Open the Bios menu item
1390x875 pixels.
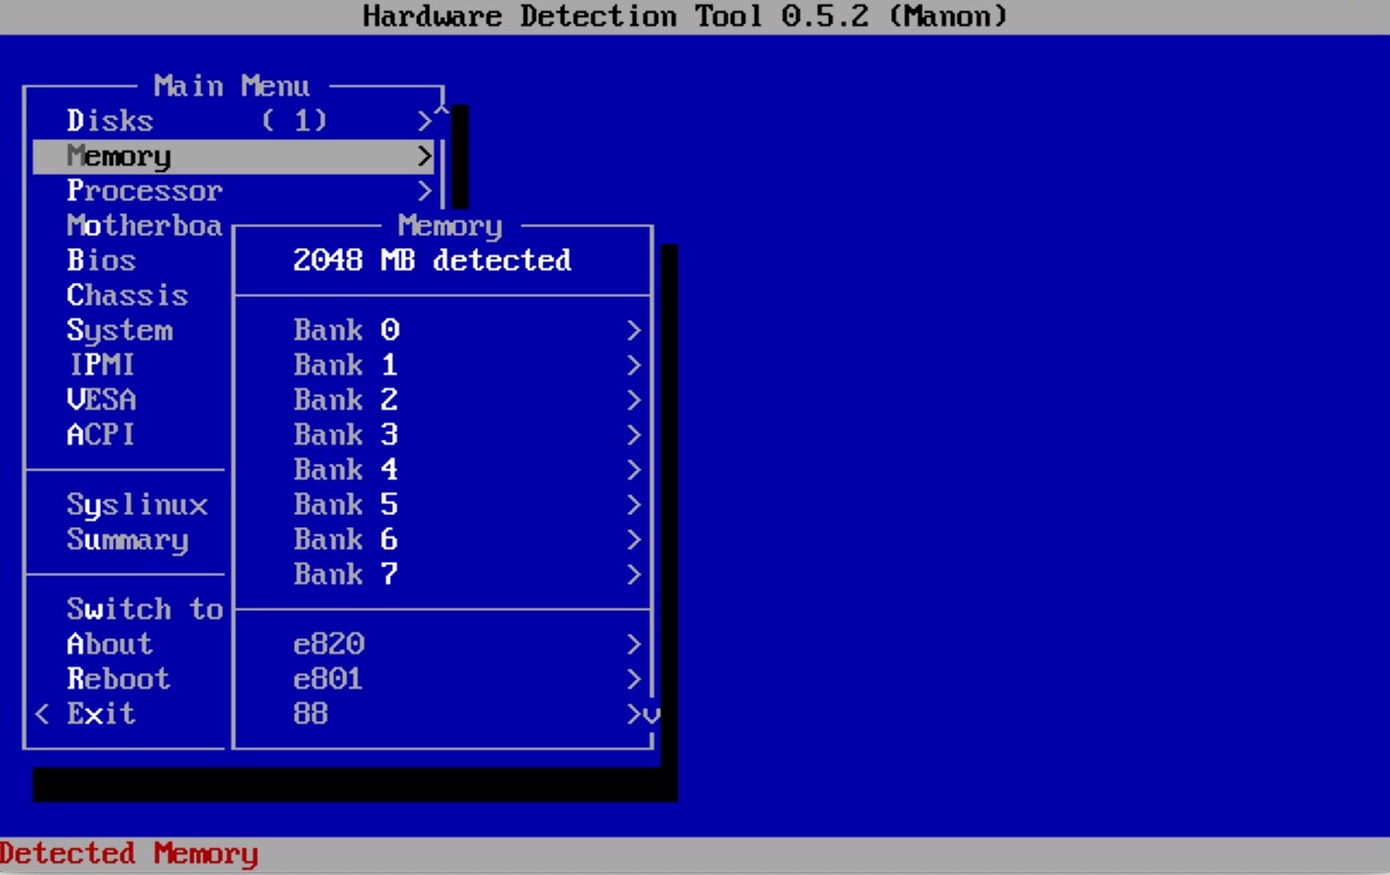pos(101,261)
